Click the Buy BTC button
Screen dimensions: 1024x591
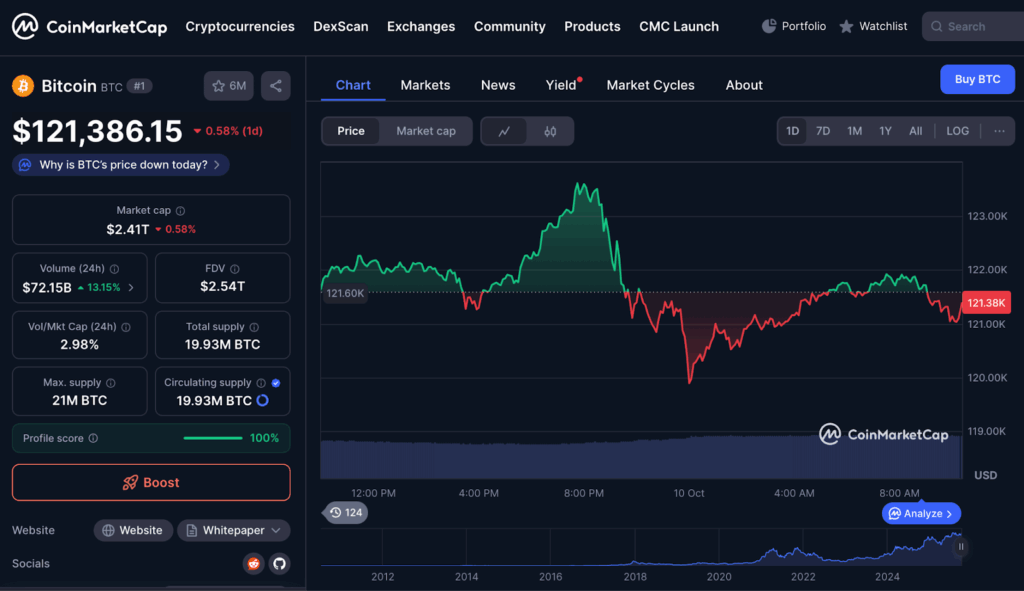977,79
